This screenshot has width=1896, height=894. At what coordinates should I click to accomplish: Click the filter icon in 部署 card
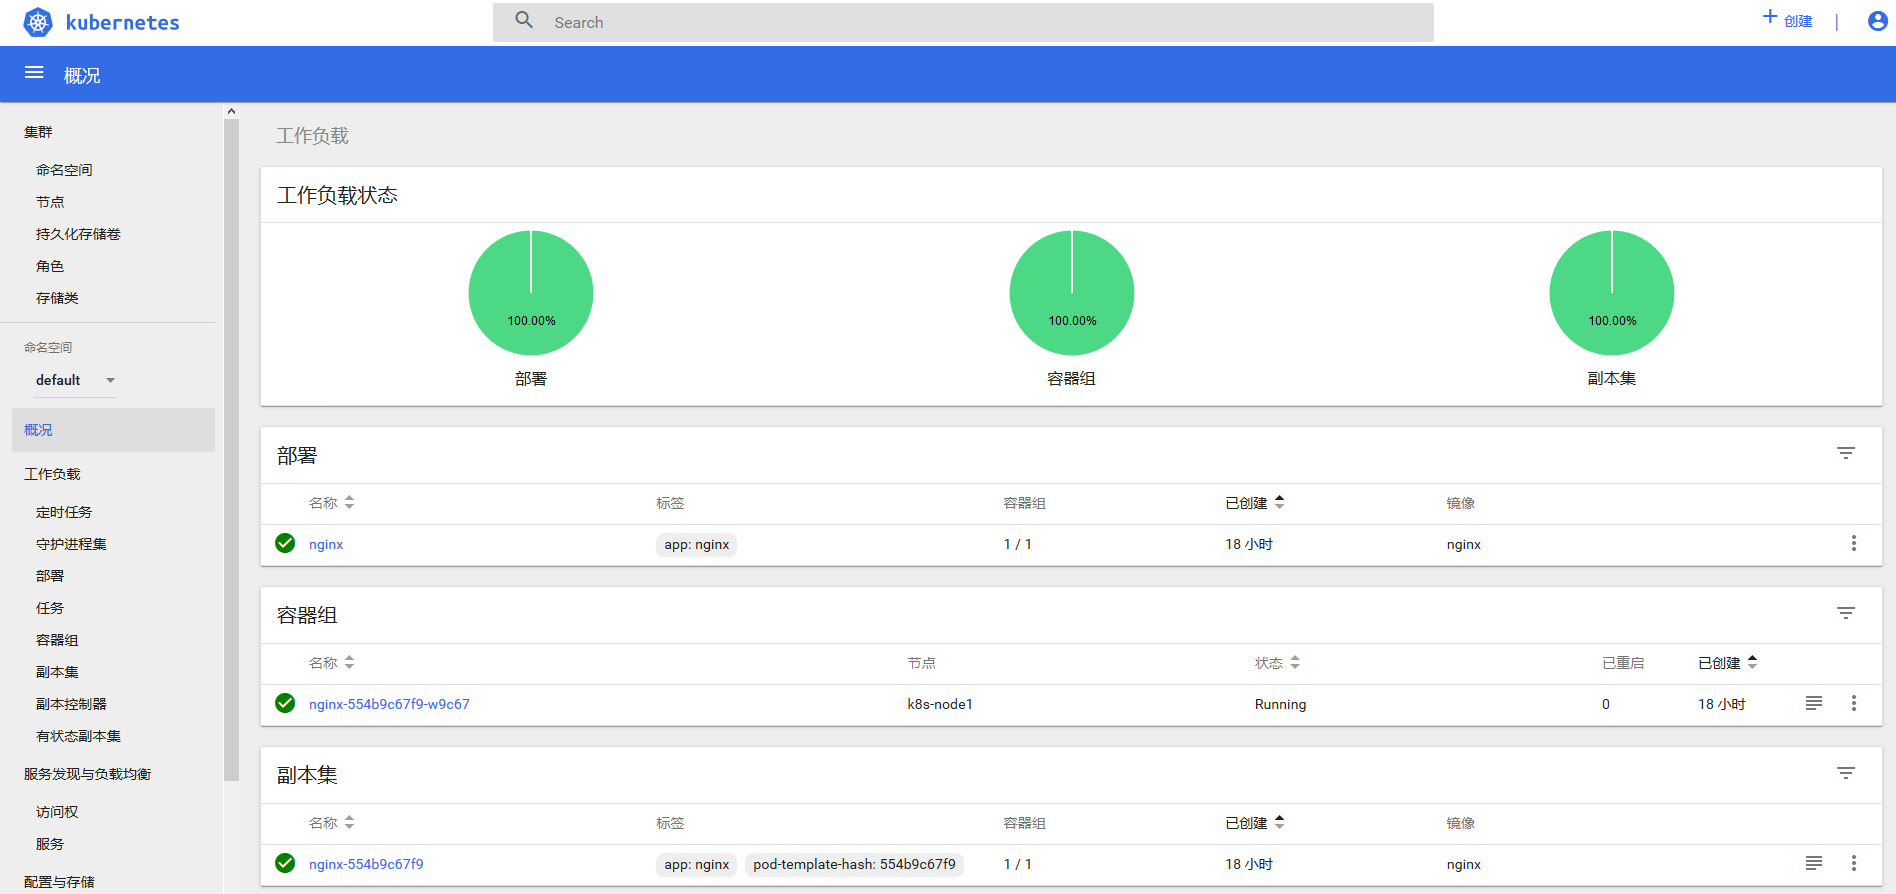(1846, 454)
